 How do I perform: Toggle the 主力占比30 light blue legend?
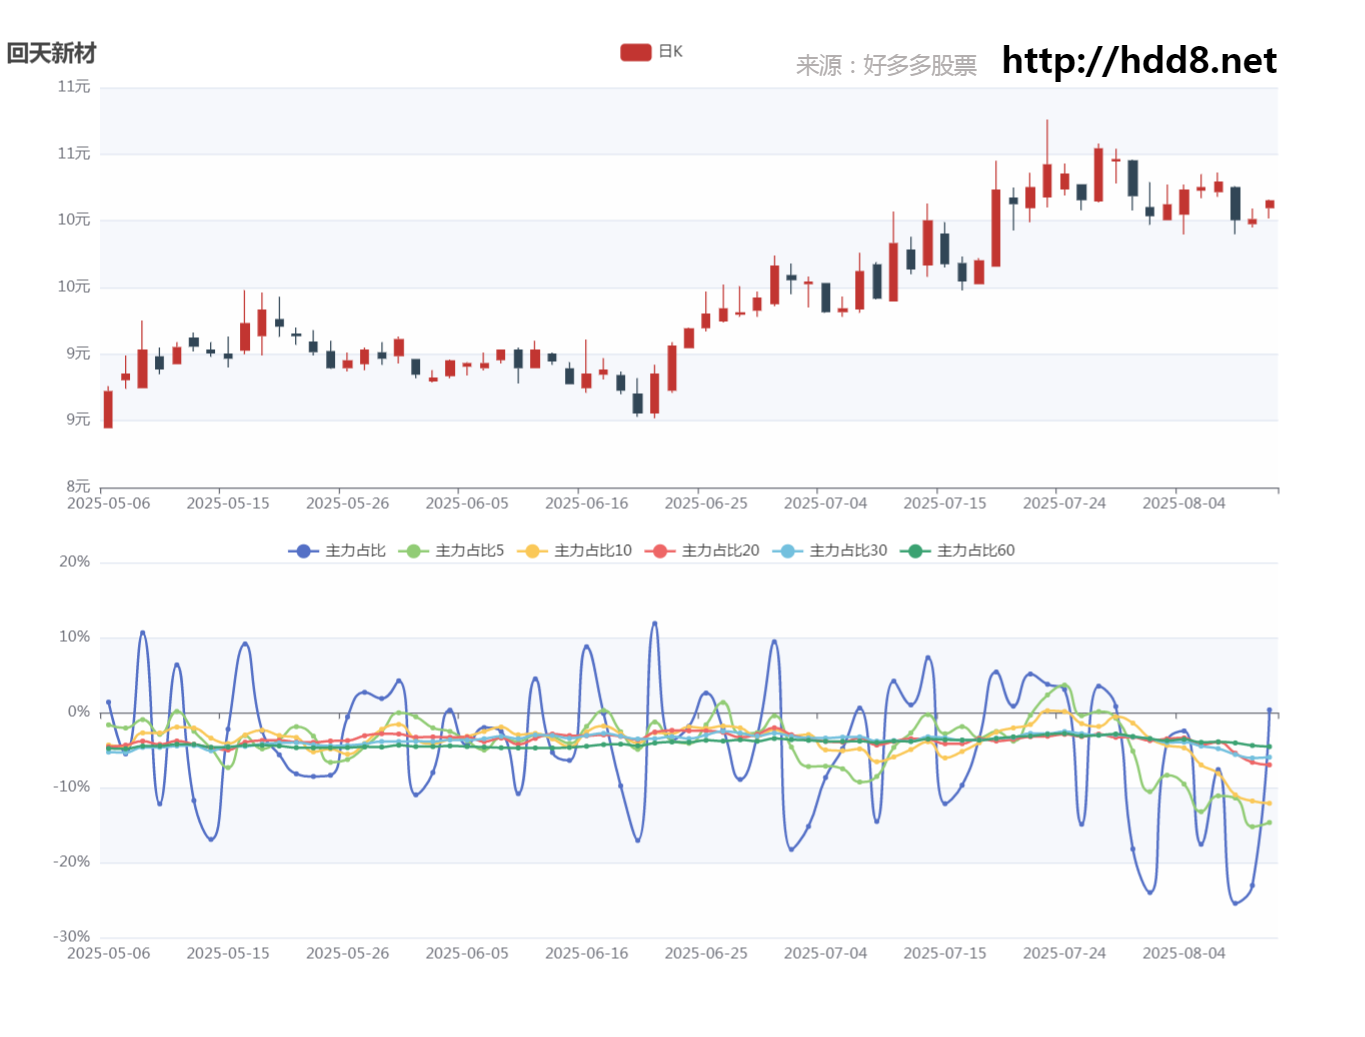830,551
